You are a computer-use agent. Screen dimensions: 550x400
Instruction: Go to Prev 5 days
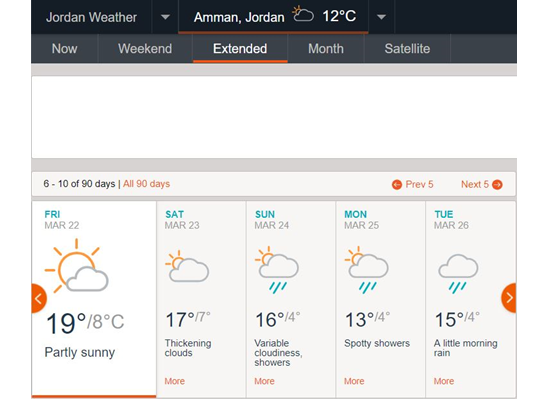[x=412, y=184]
